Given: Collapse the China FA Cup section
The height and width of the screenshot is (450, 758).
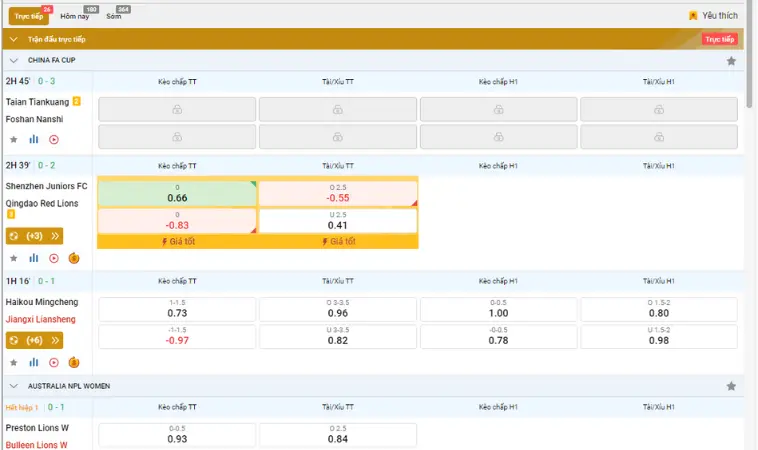Looking at the screenshot, I should [x=14, y=61].
